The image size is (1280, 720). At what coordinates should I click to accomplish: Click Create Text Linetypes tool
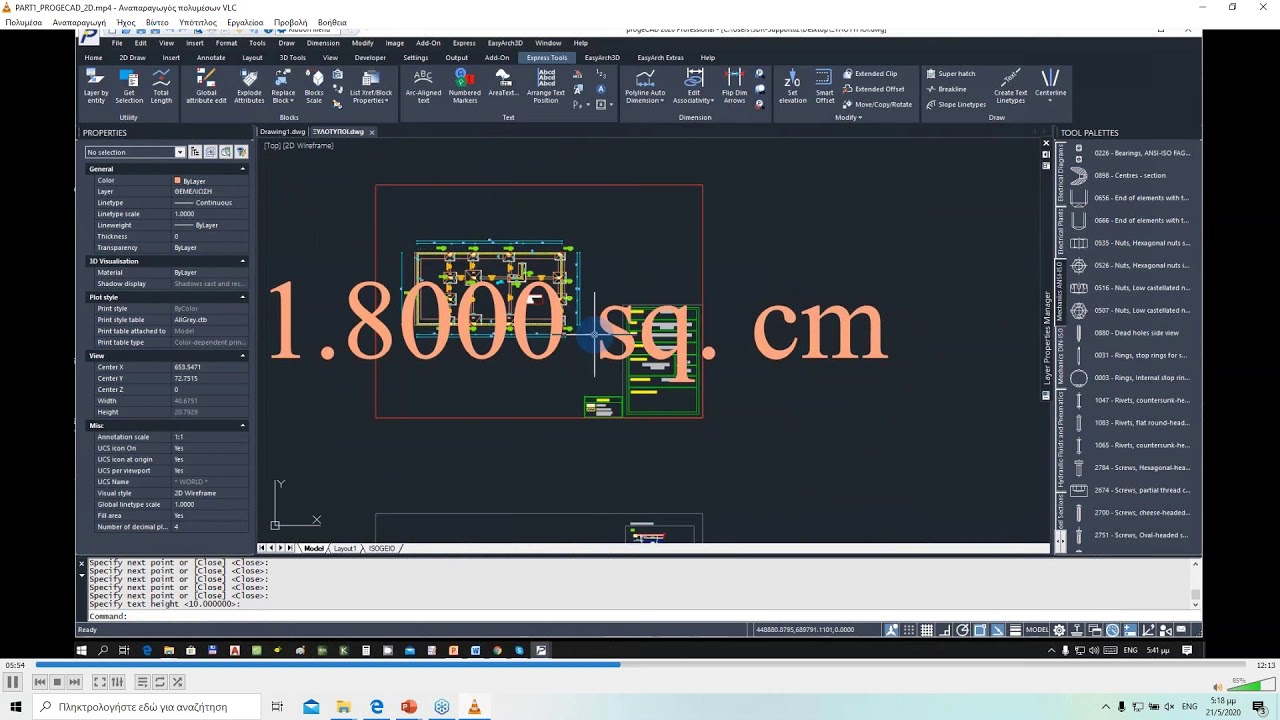pos(1010,87)
